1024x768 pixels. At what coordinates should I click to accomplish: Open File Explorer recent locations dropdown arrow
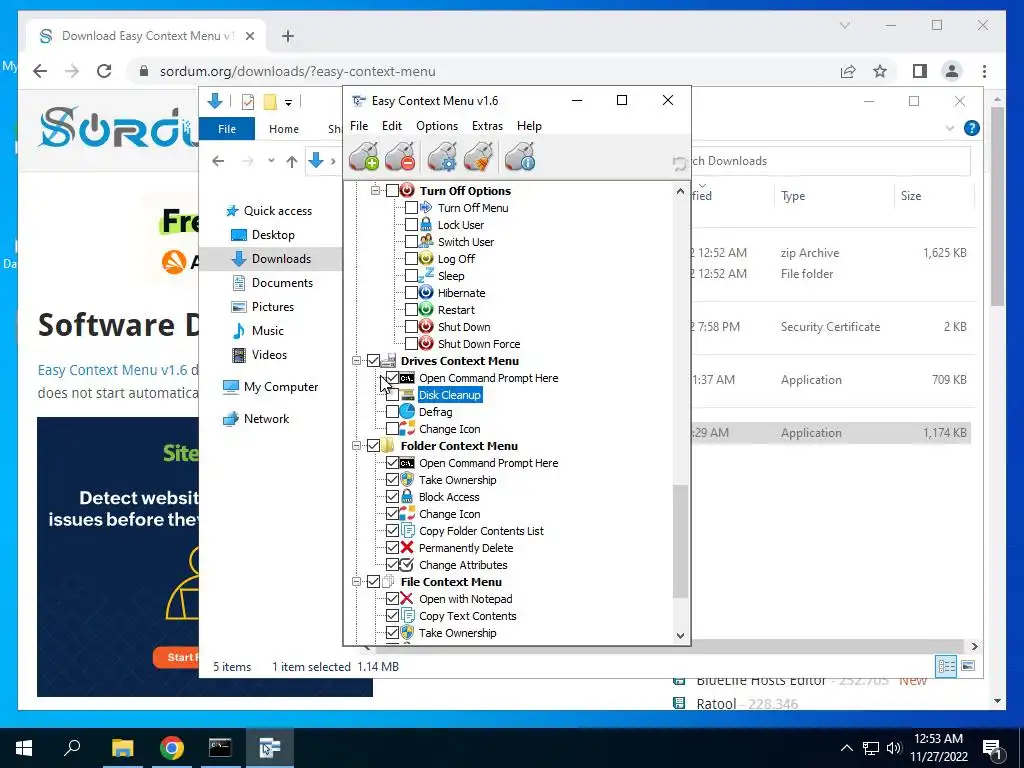271,161
